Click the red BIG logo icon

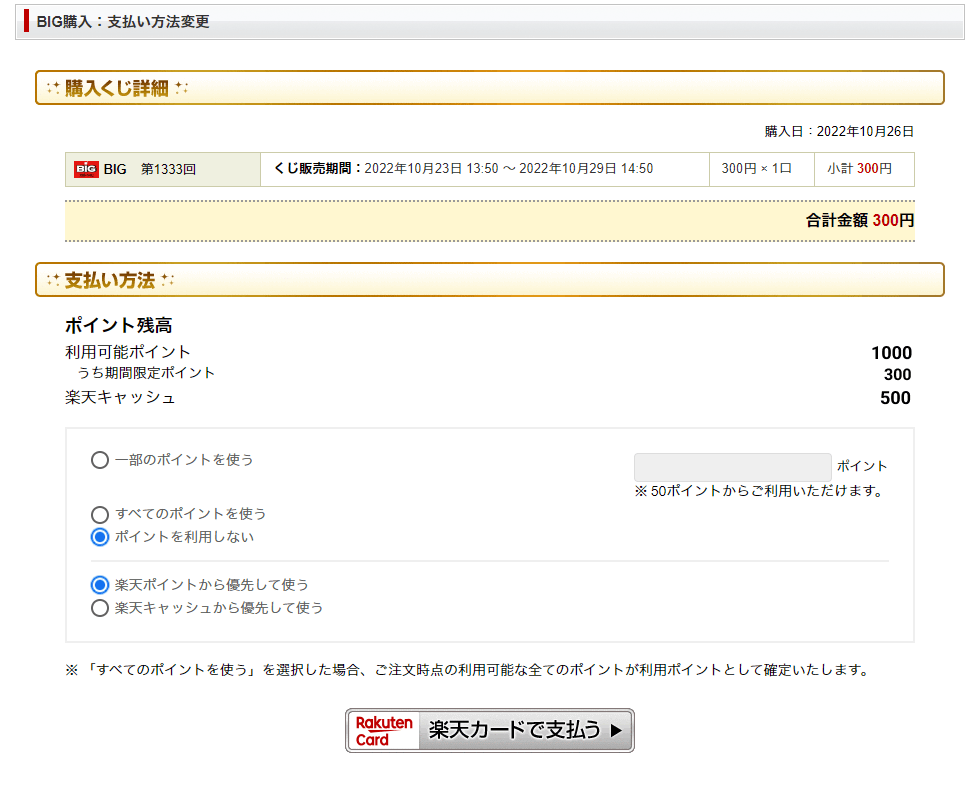pyautogui.click(x=86, y=169)
